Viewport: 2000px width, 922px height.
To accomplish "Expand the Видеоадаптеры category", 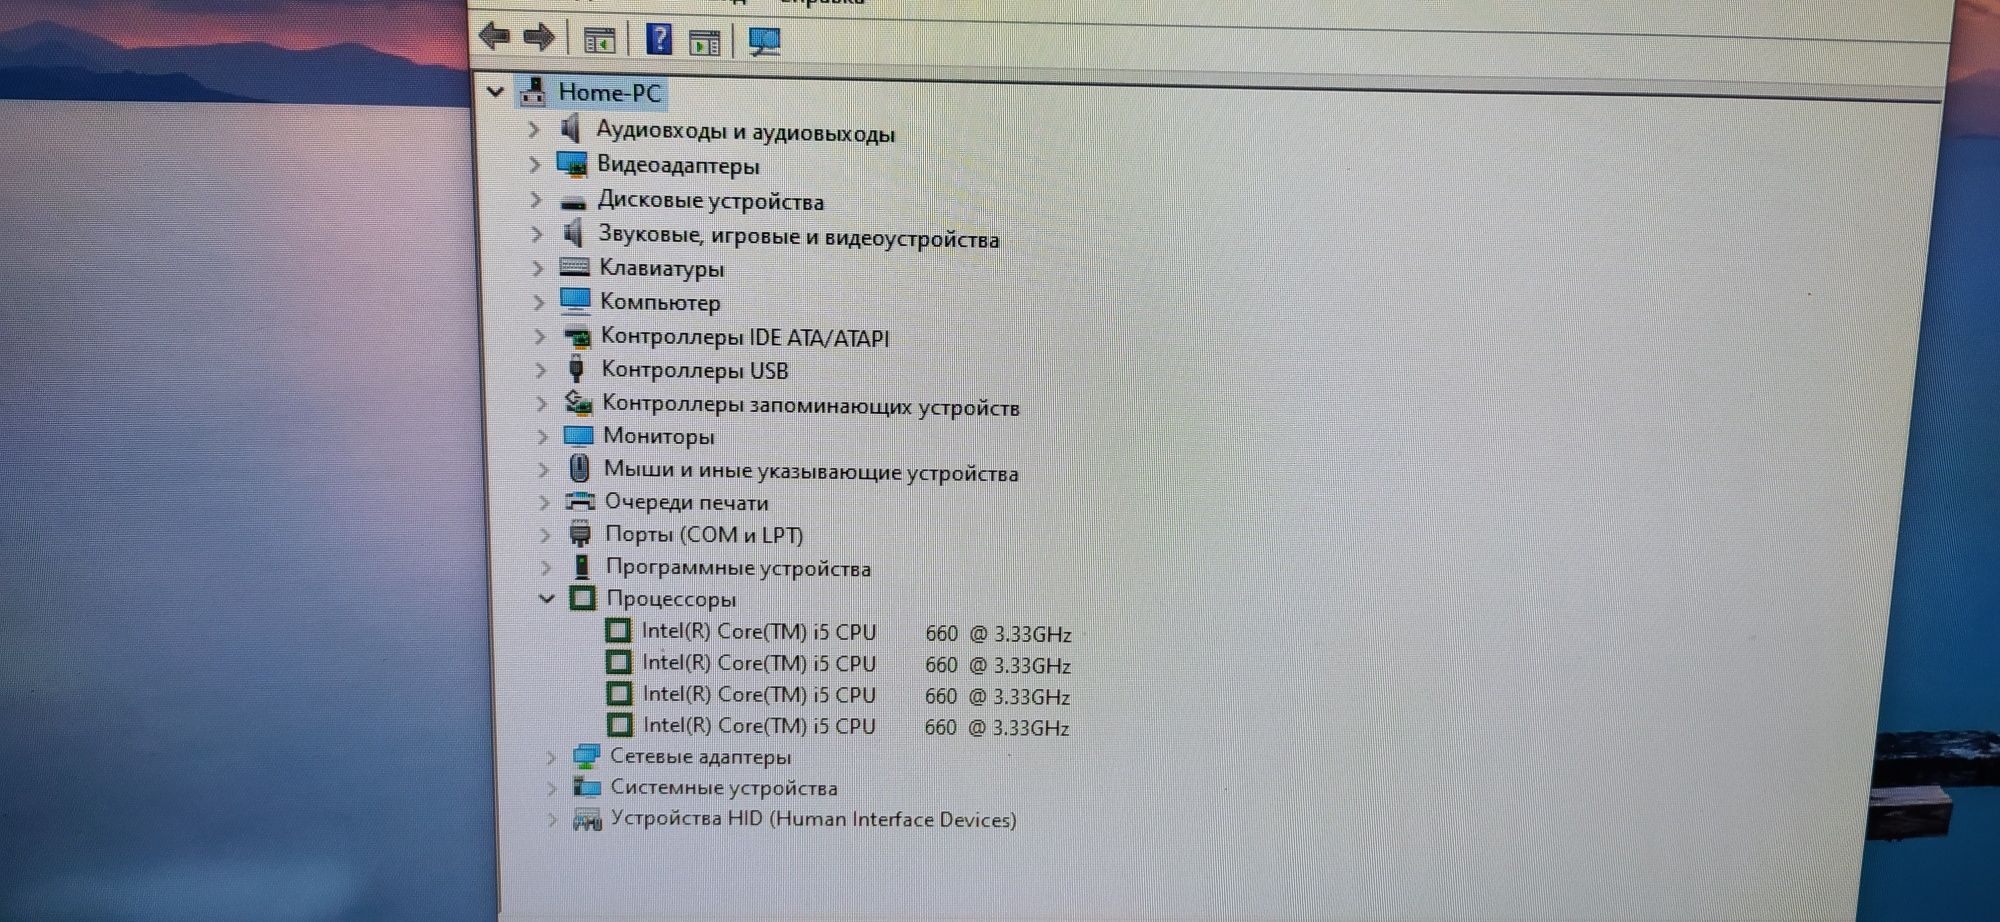I will click(x=534, y=164).
